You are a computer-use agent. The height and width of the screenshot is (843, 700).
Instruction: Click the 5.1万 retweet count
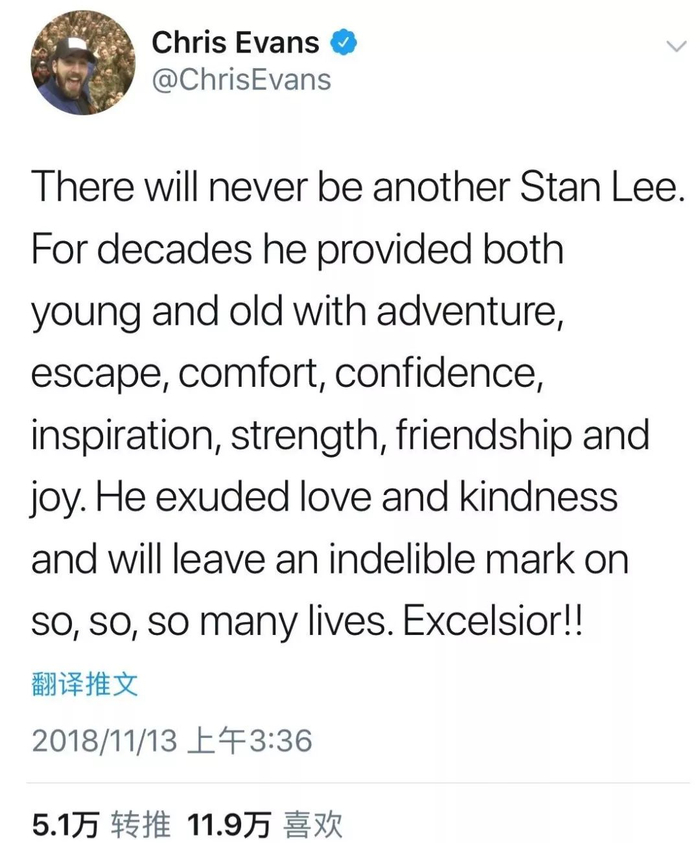[x=66, y=824]
